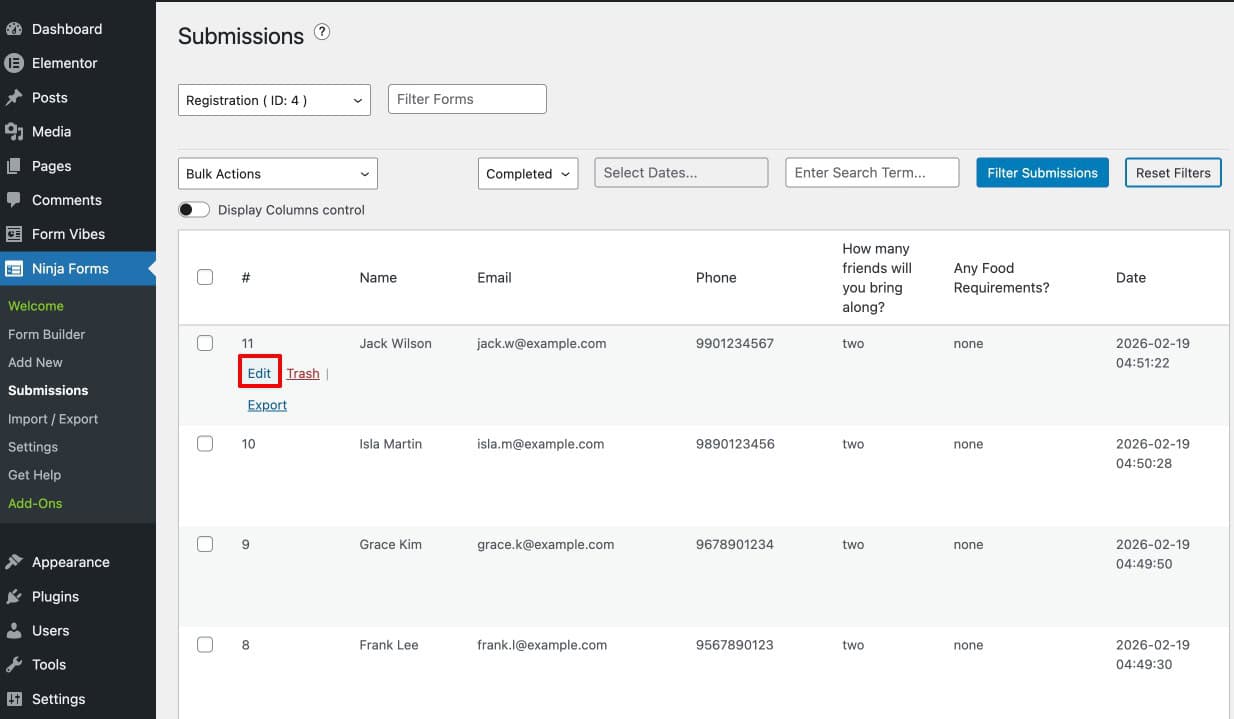
Task: Click the Enter Search Term field
Action: tap(872, 172)
